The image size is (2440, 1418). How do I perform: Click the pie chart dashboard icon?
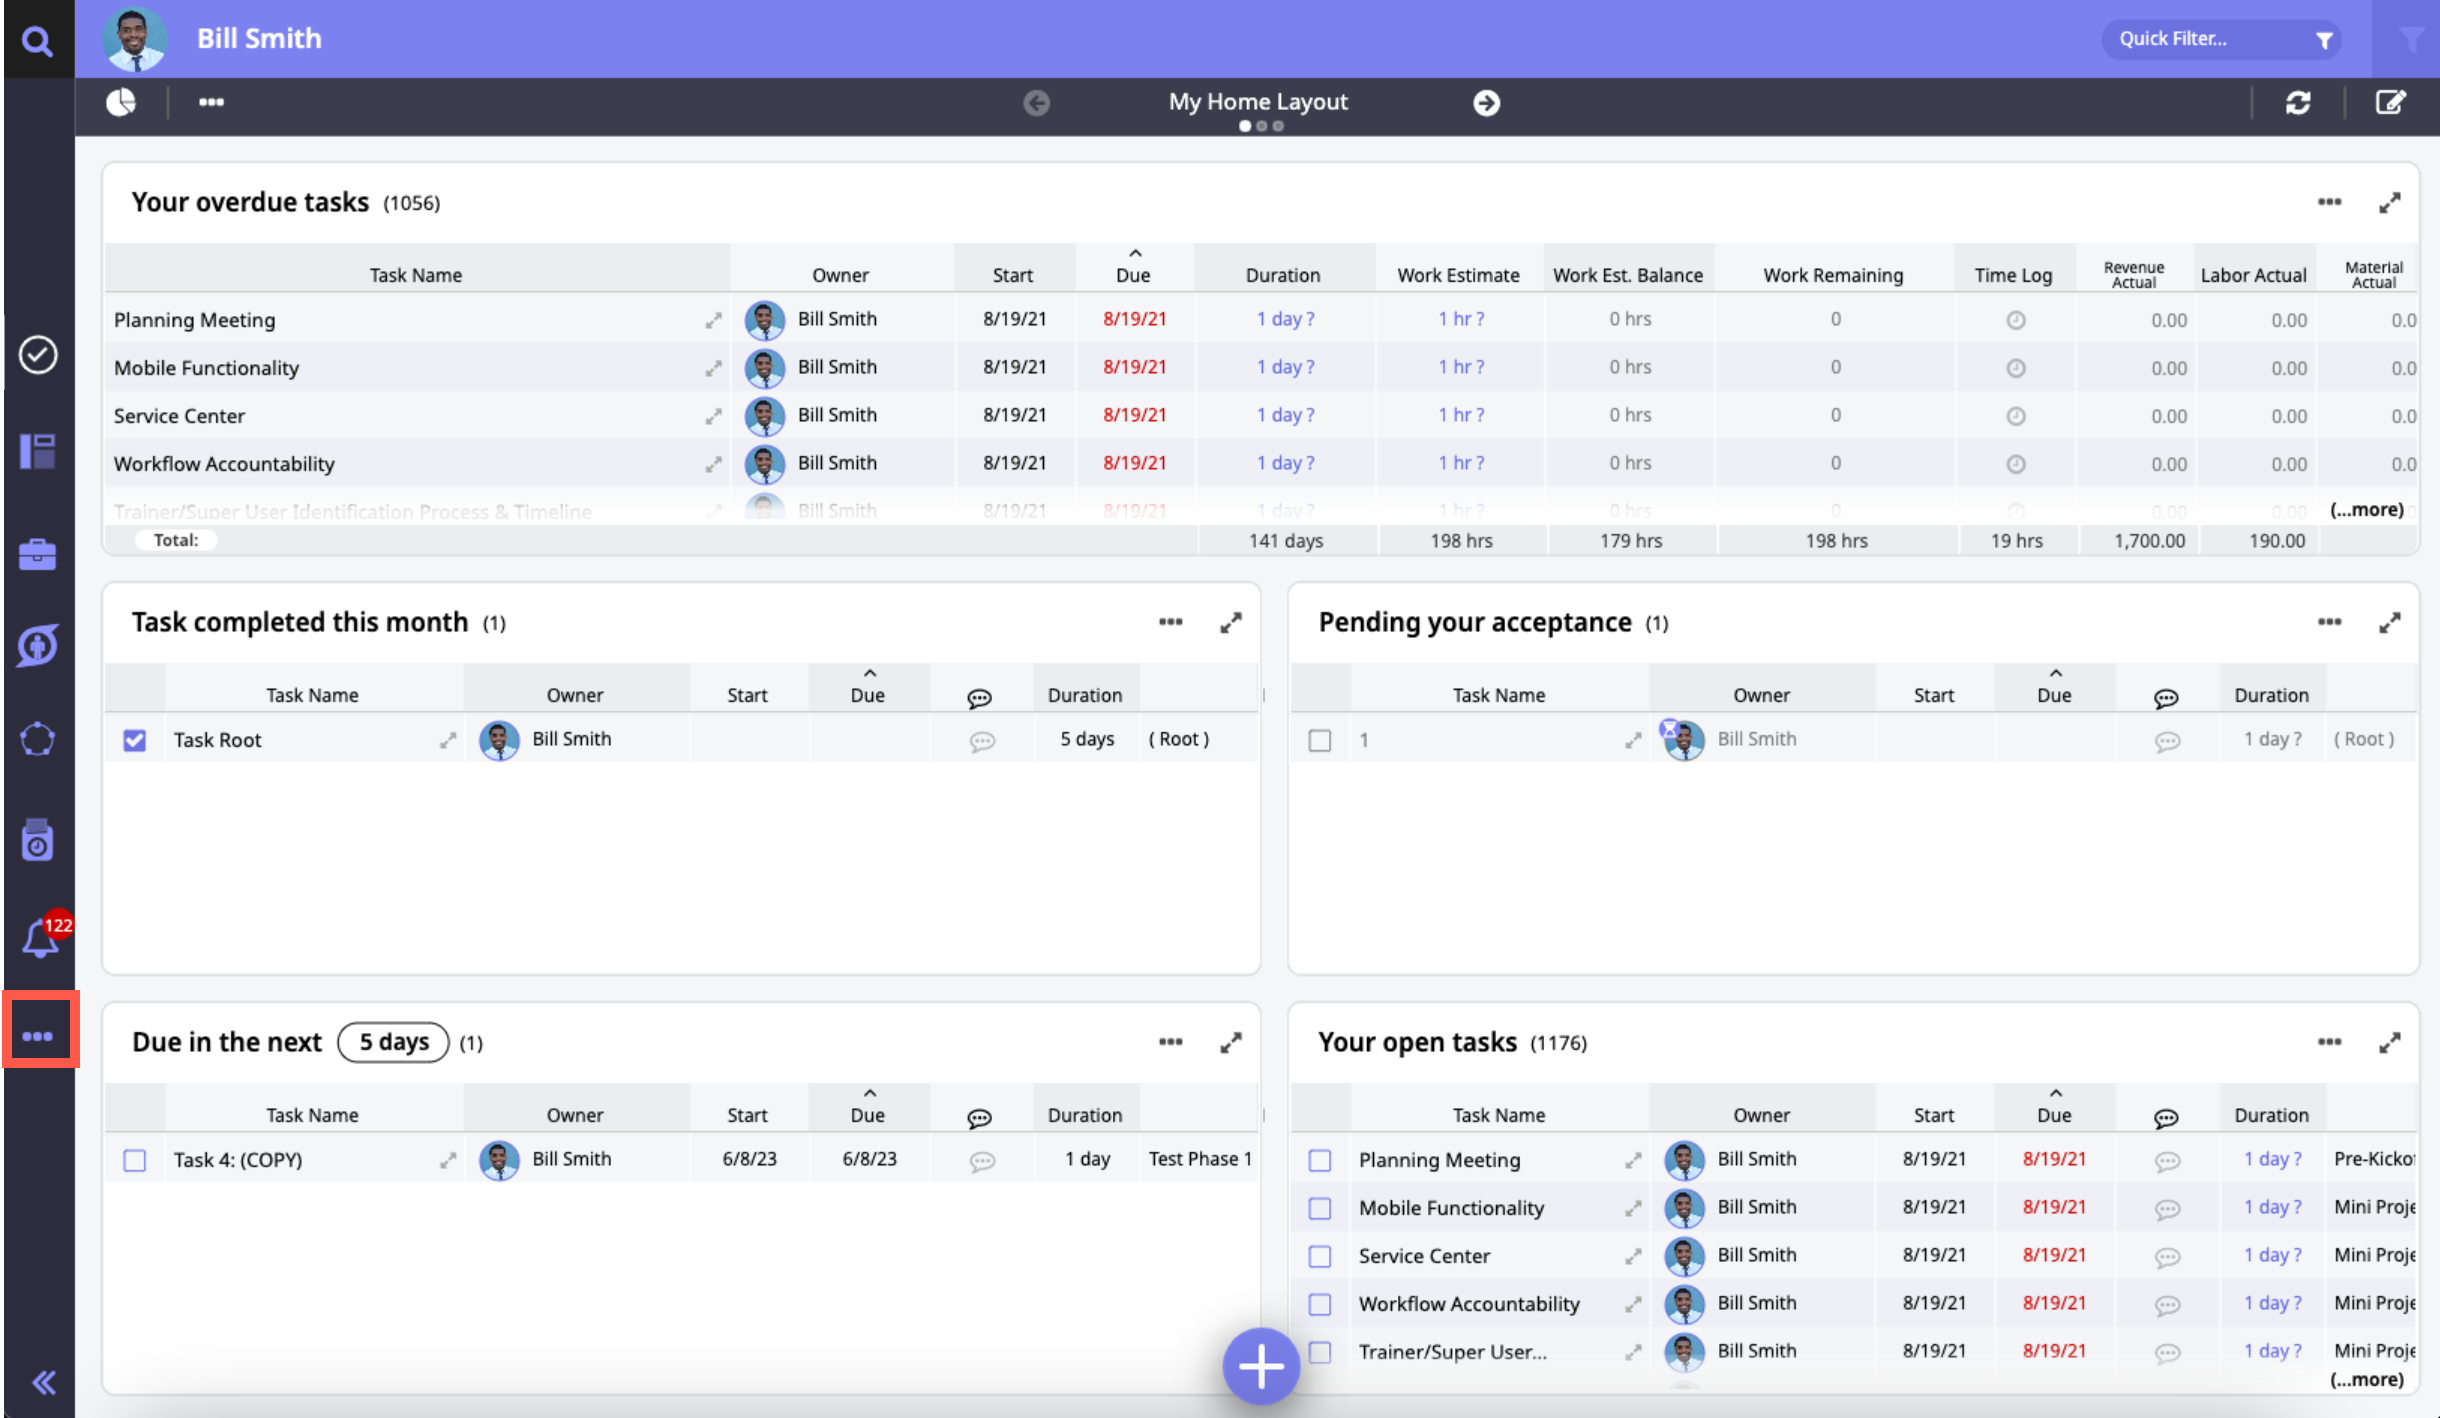pyautogui.click(x=121, y=102)
